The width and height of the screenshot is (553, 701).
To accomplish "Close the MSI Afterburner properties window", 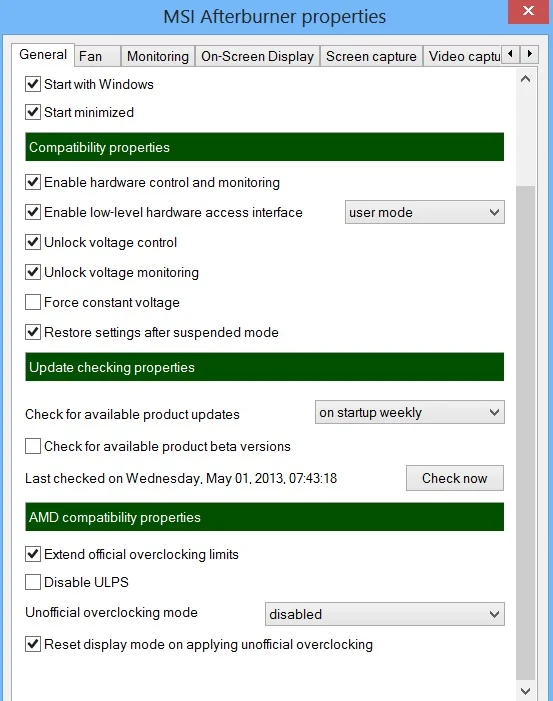I will tap(528, 11).
